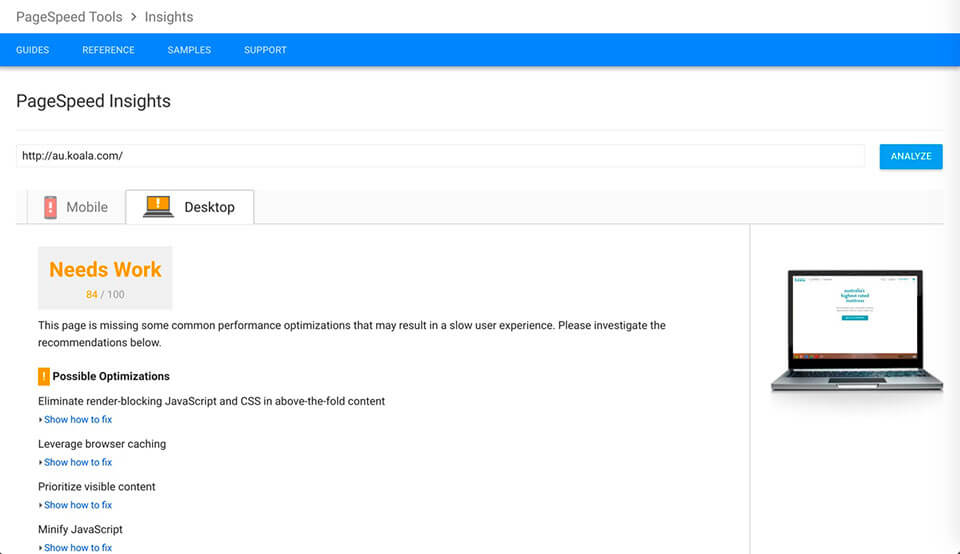Image resolution: width=960 pixels, height=554 pixels.
Task: Click the PageSpeed Insights heading
Action: tap(93, 101)
